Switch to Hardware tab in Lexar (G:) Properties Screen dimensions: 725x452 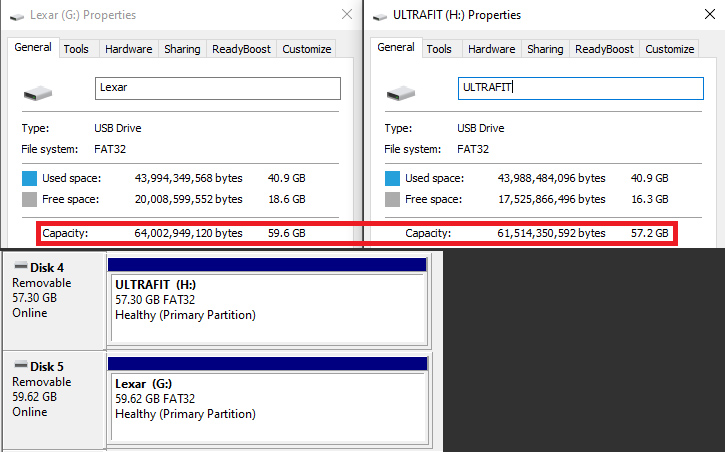pyautogui.click(x=129, y=49)
